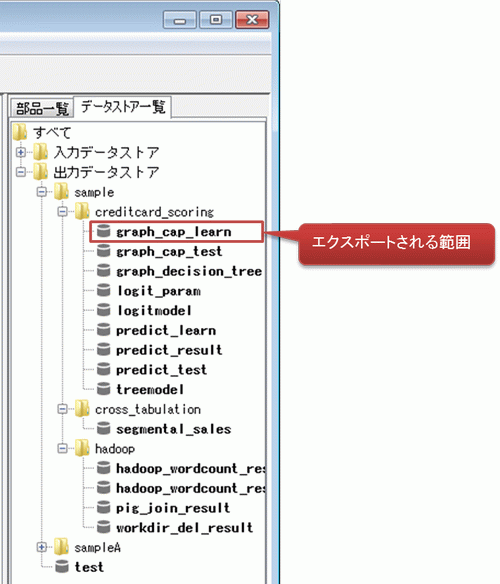Expand the sampleA folder node
Image resolution: width=500 pixels, height=584 pixels.
coord(41,547)
